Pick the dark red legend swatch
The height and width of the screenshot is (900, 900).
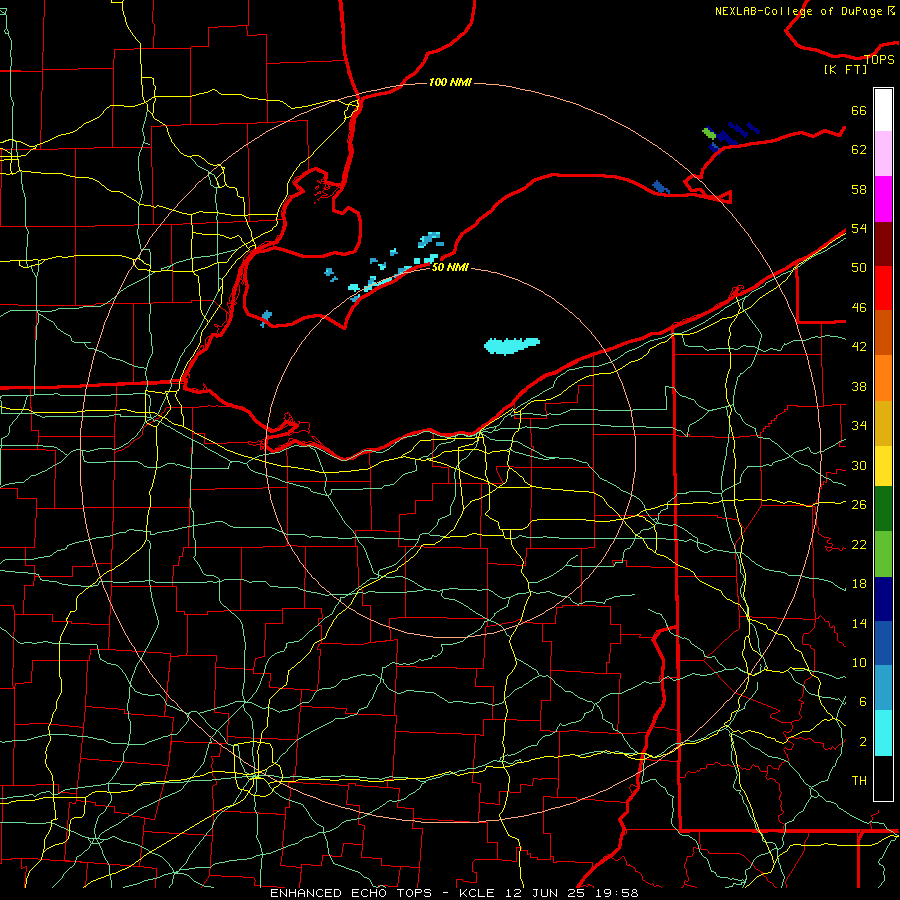tap(883, 244)
